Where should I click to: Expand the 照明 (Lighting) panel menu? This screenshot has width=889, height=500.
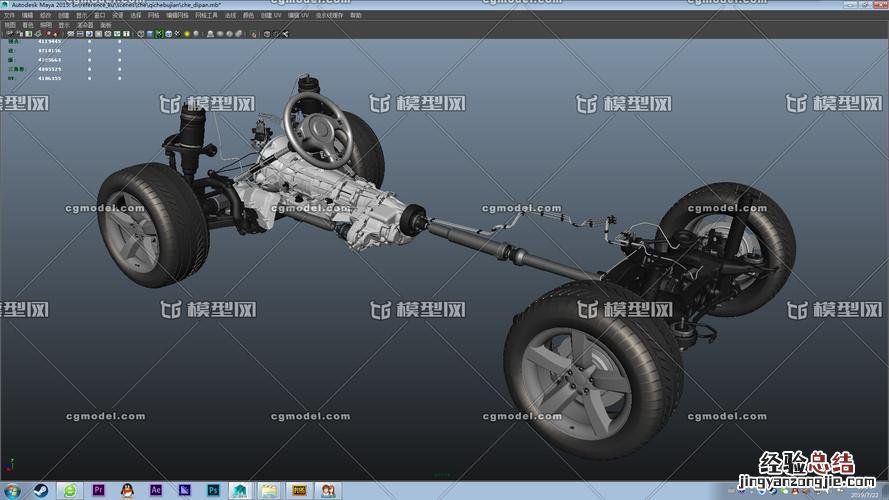click(x=44, y=25)
